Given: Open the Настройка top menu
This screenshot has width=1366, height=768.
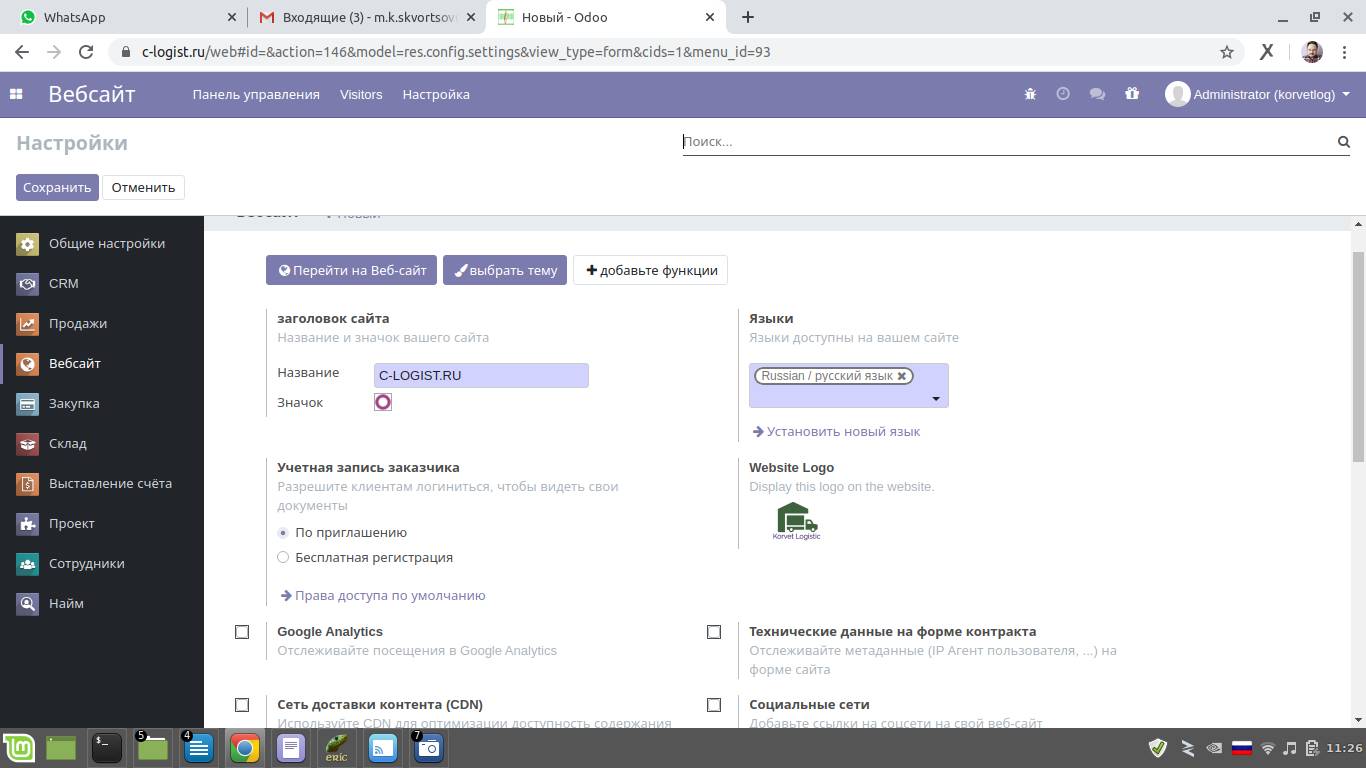Looking at the screenshot, I should point(436,94).
